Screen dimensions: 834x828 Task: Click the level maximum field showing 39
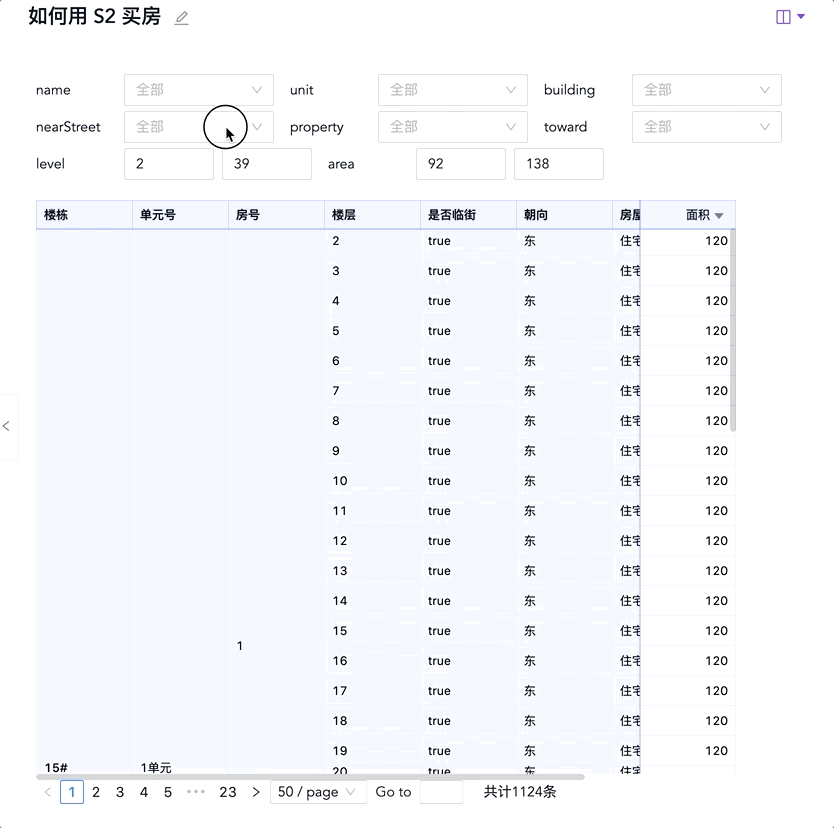[x=267, y=164]
